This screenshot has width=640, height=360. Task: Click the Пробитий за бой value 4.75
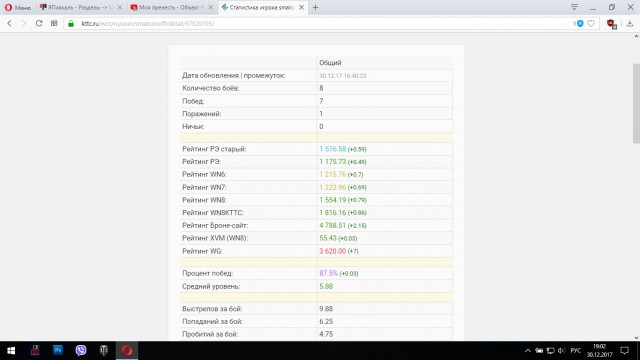coord(326,334)
